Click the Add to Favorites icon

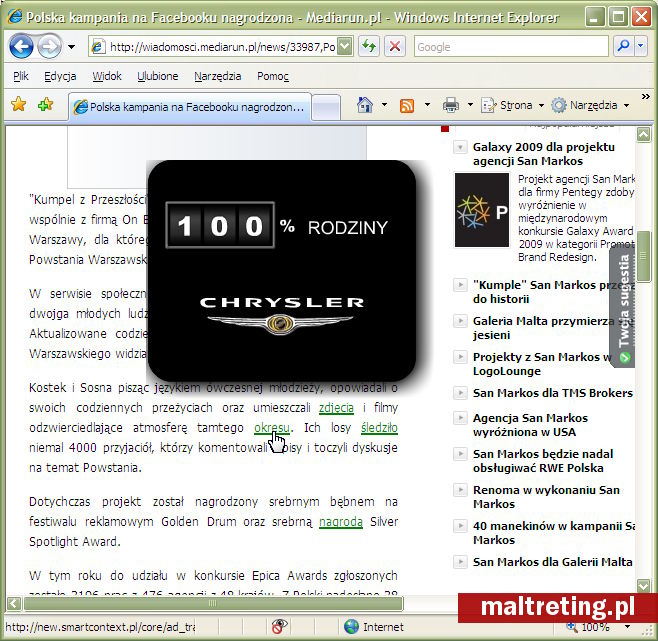coord(45,104)
